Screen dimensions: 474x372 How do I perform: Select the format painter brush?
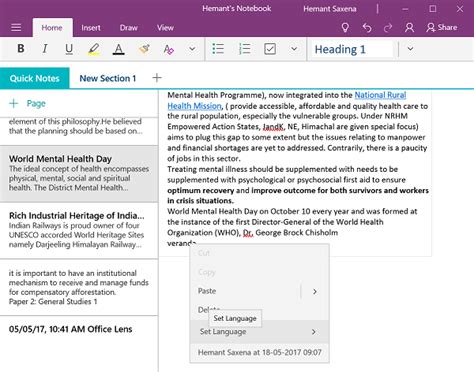(144, 49)
